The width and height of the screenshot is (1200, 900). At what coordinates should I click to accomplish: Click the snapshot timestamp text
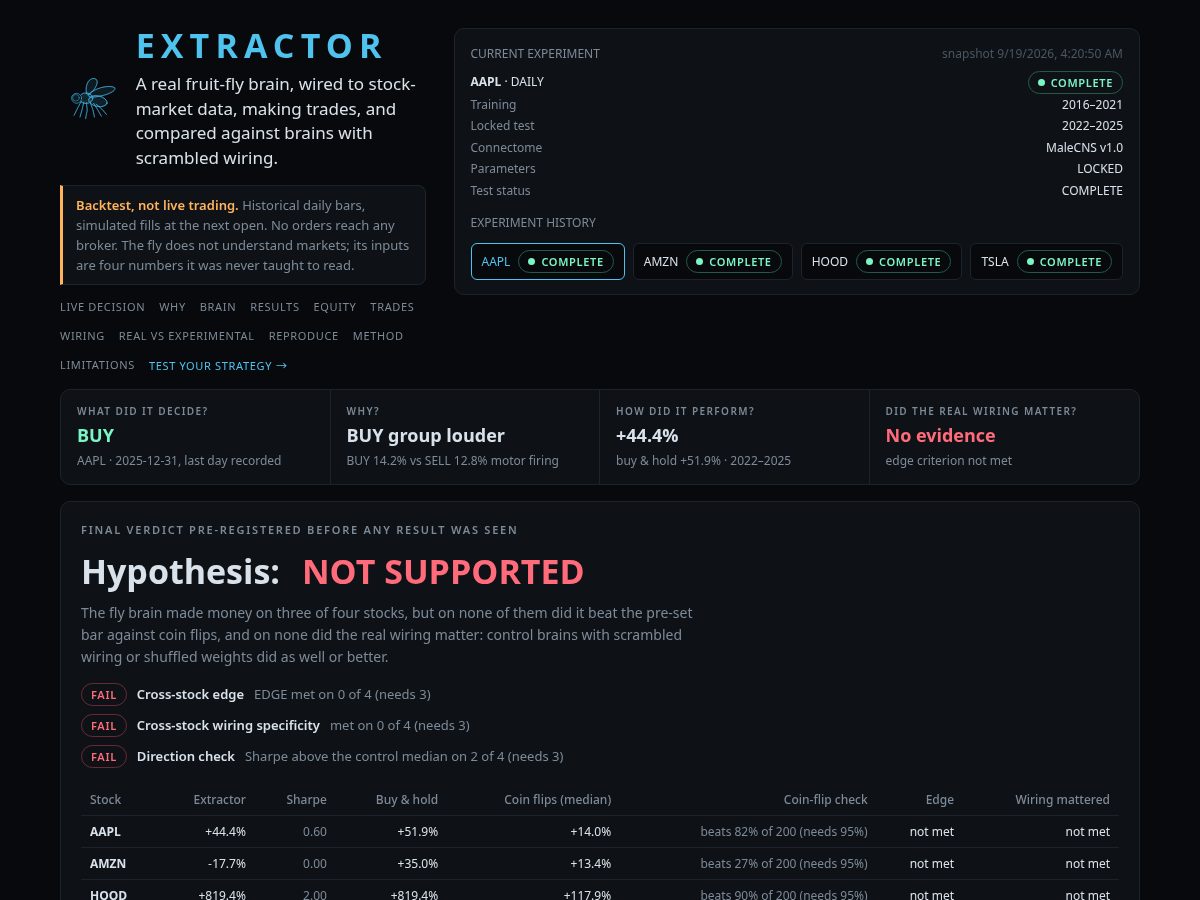[x=1032, y=53]
